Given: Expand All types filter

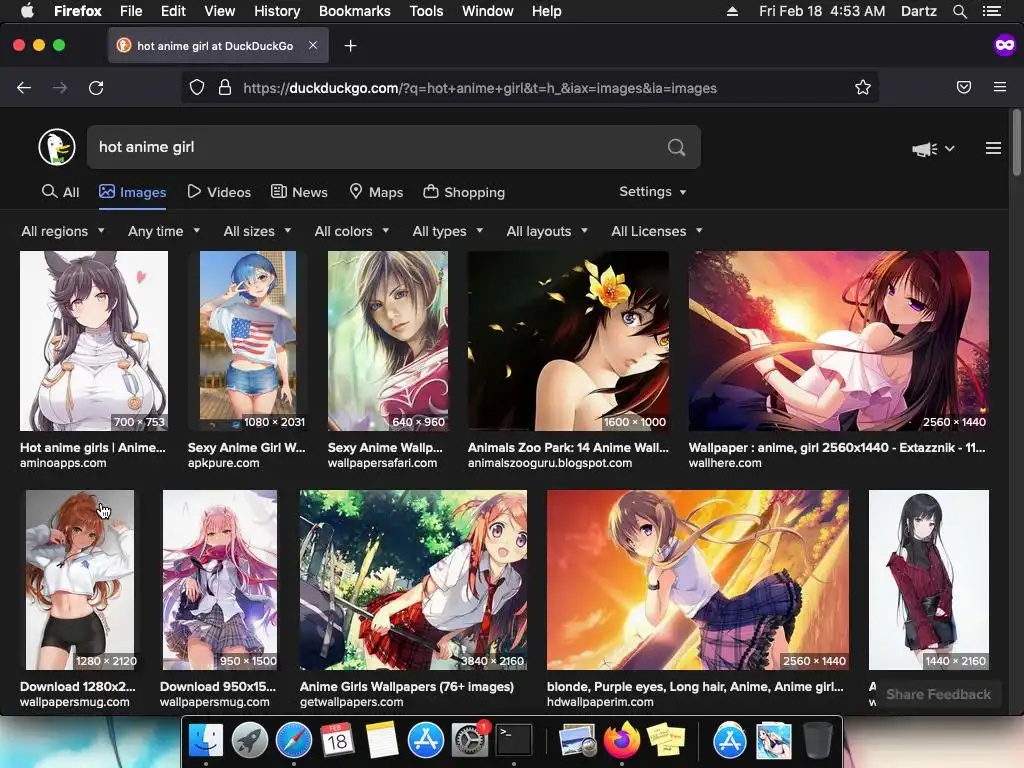Looking at the screenshot, I should pyautogui.click(x=448, y=231).
